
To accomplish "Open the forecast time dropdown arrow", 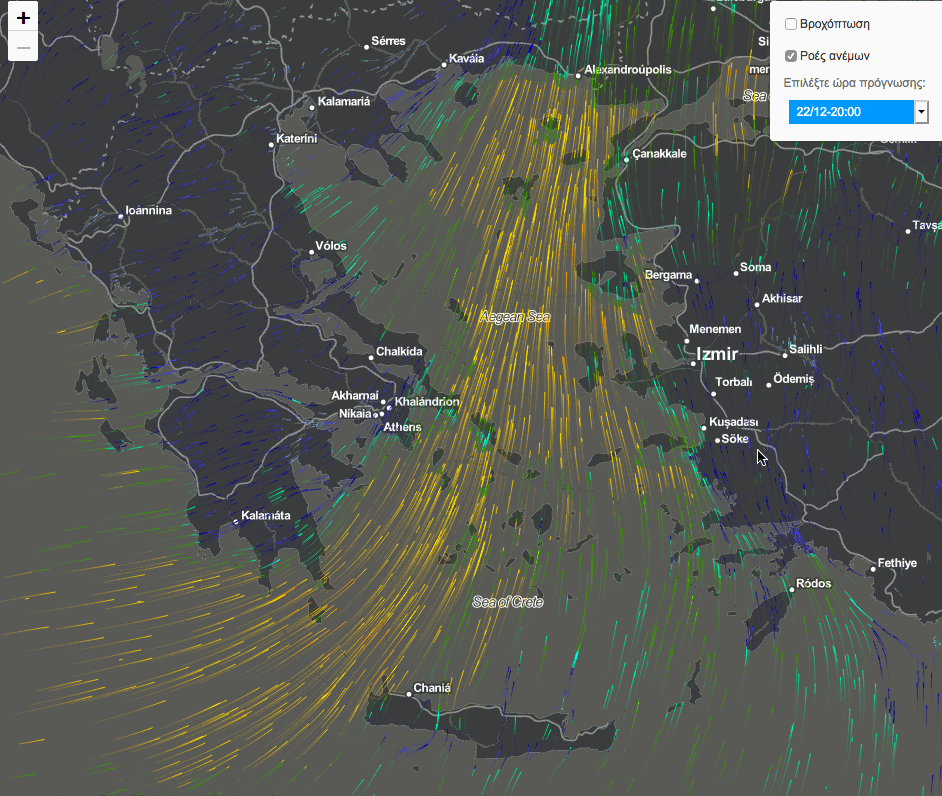I will point(921,112).
